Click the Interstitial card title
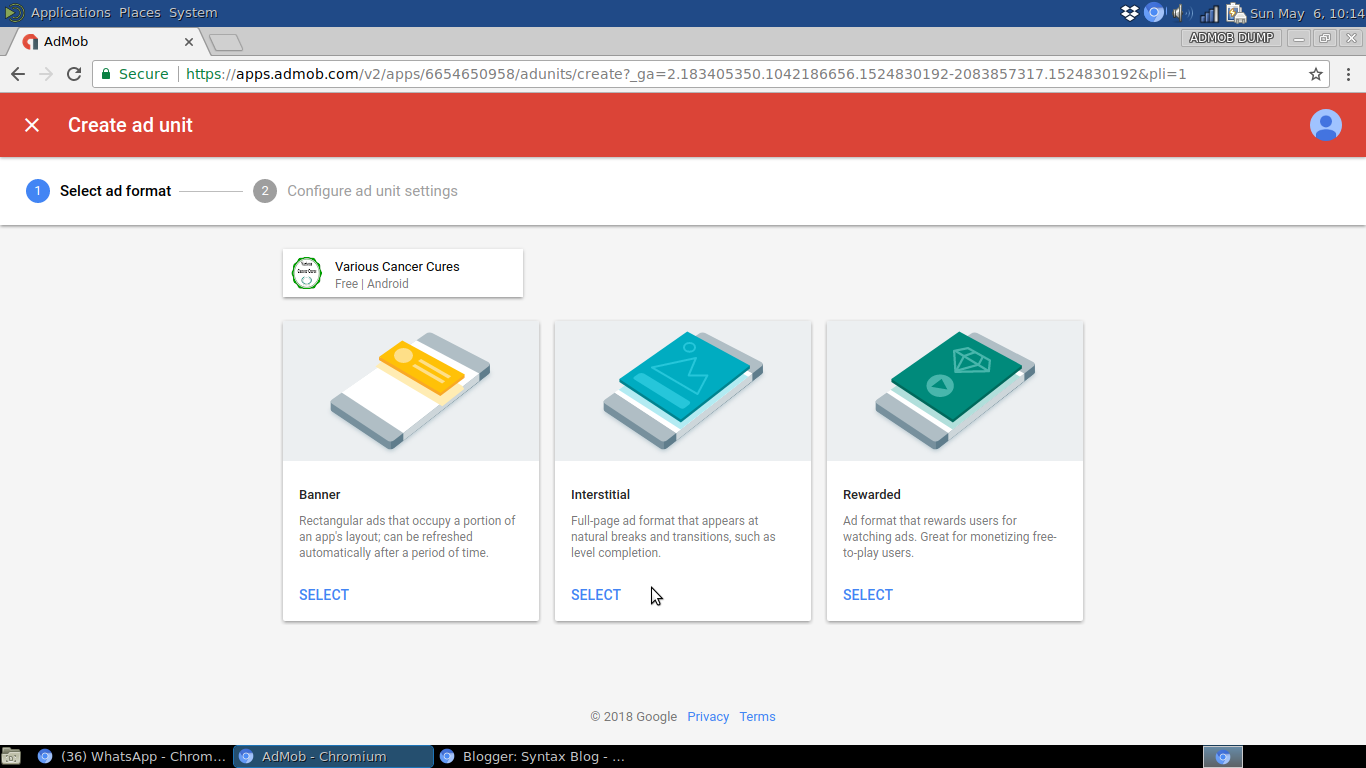 (600, 495)
